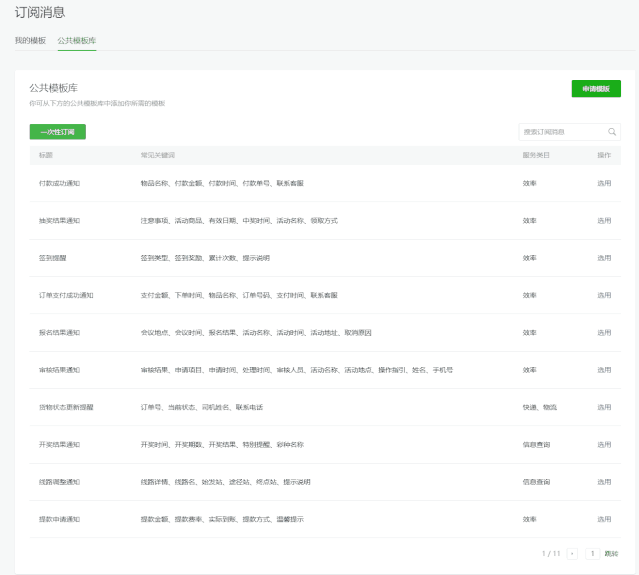Choose 选用 for 抽奖结果通知
This screenshot has width=639, height=575.
[604, 220]
